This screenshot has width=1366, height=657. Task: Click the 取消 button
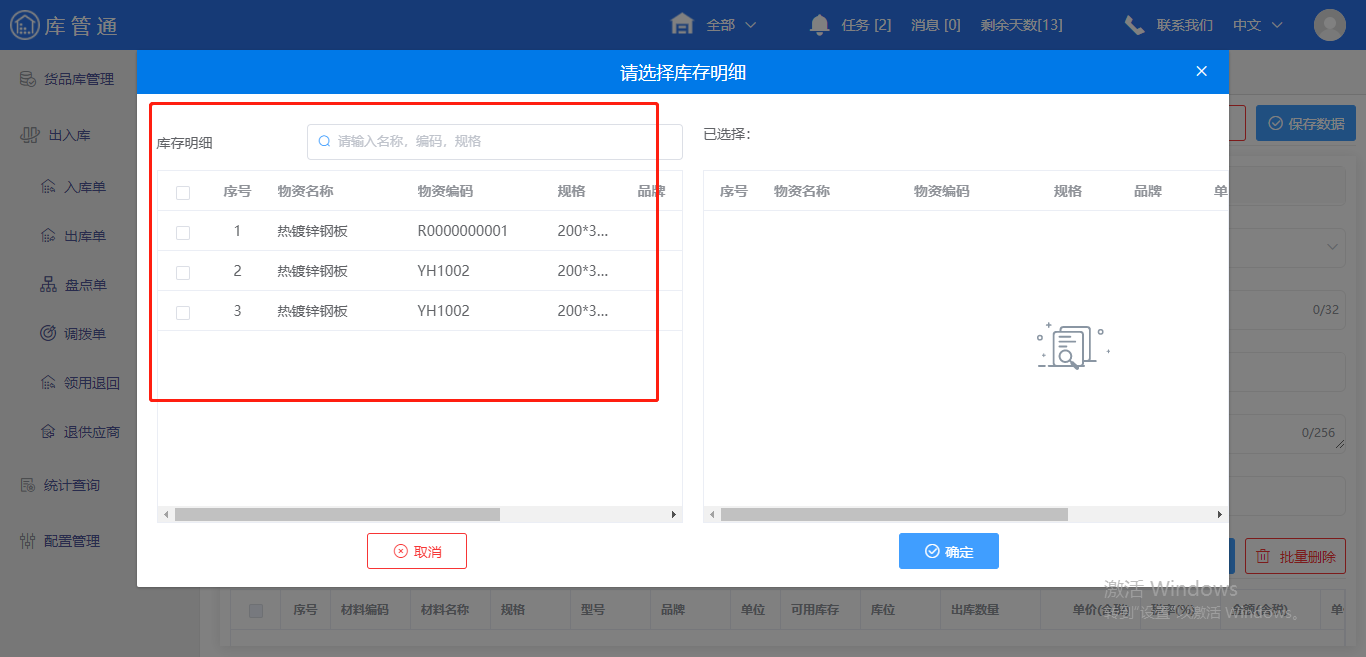click(x=417, y=551)
